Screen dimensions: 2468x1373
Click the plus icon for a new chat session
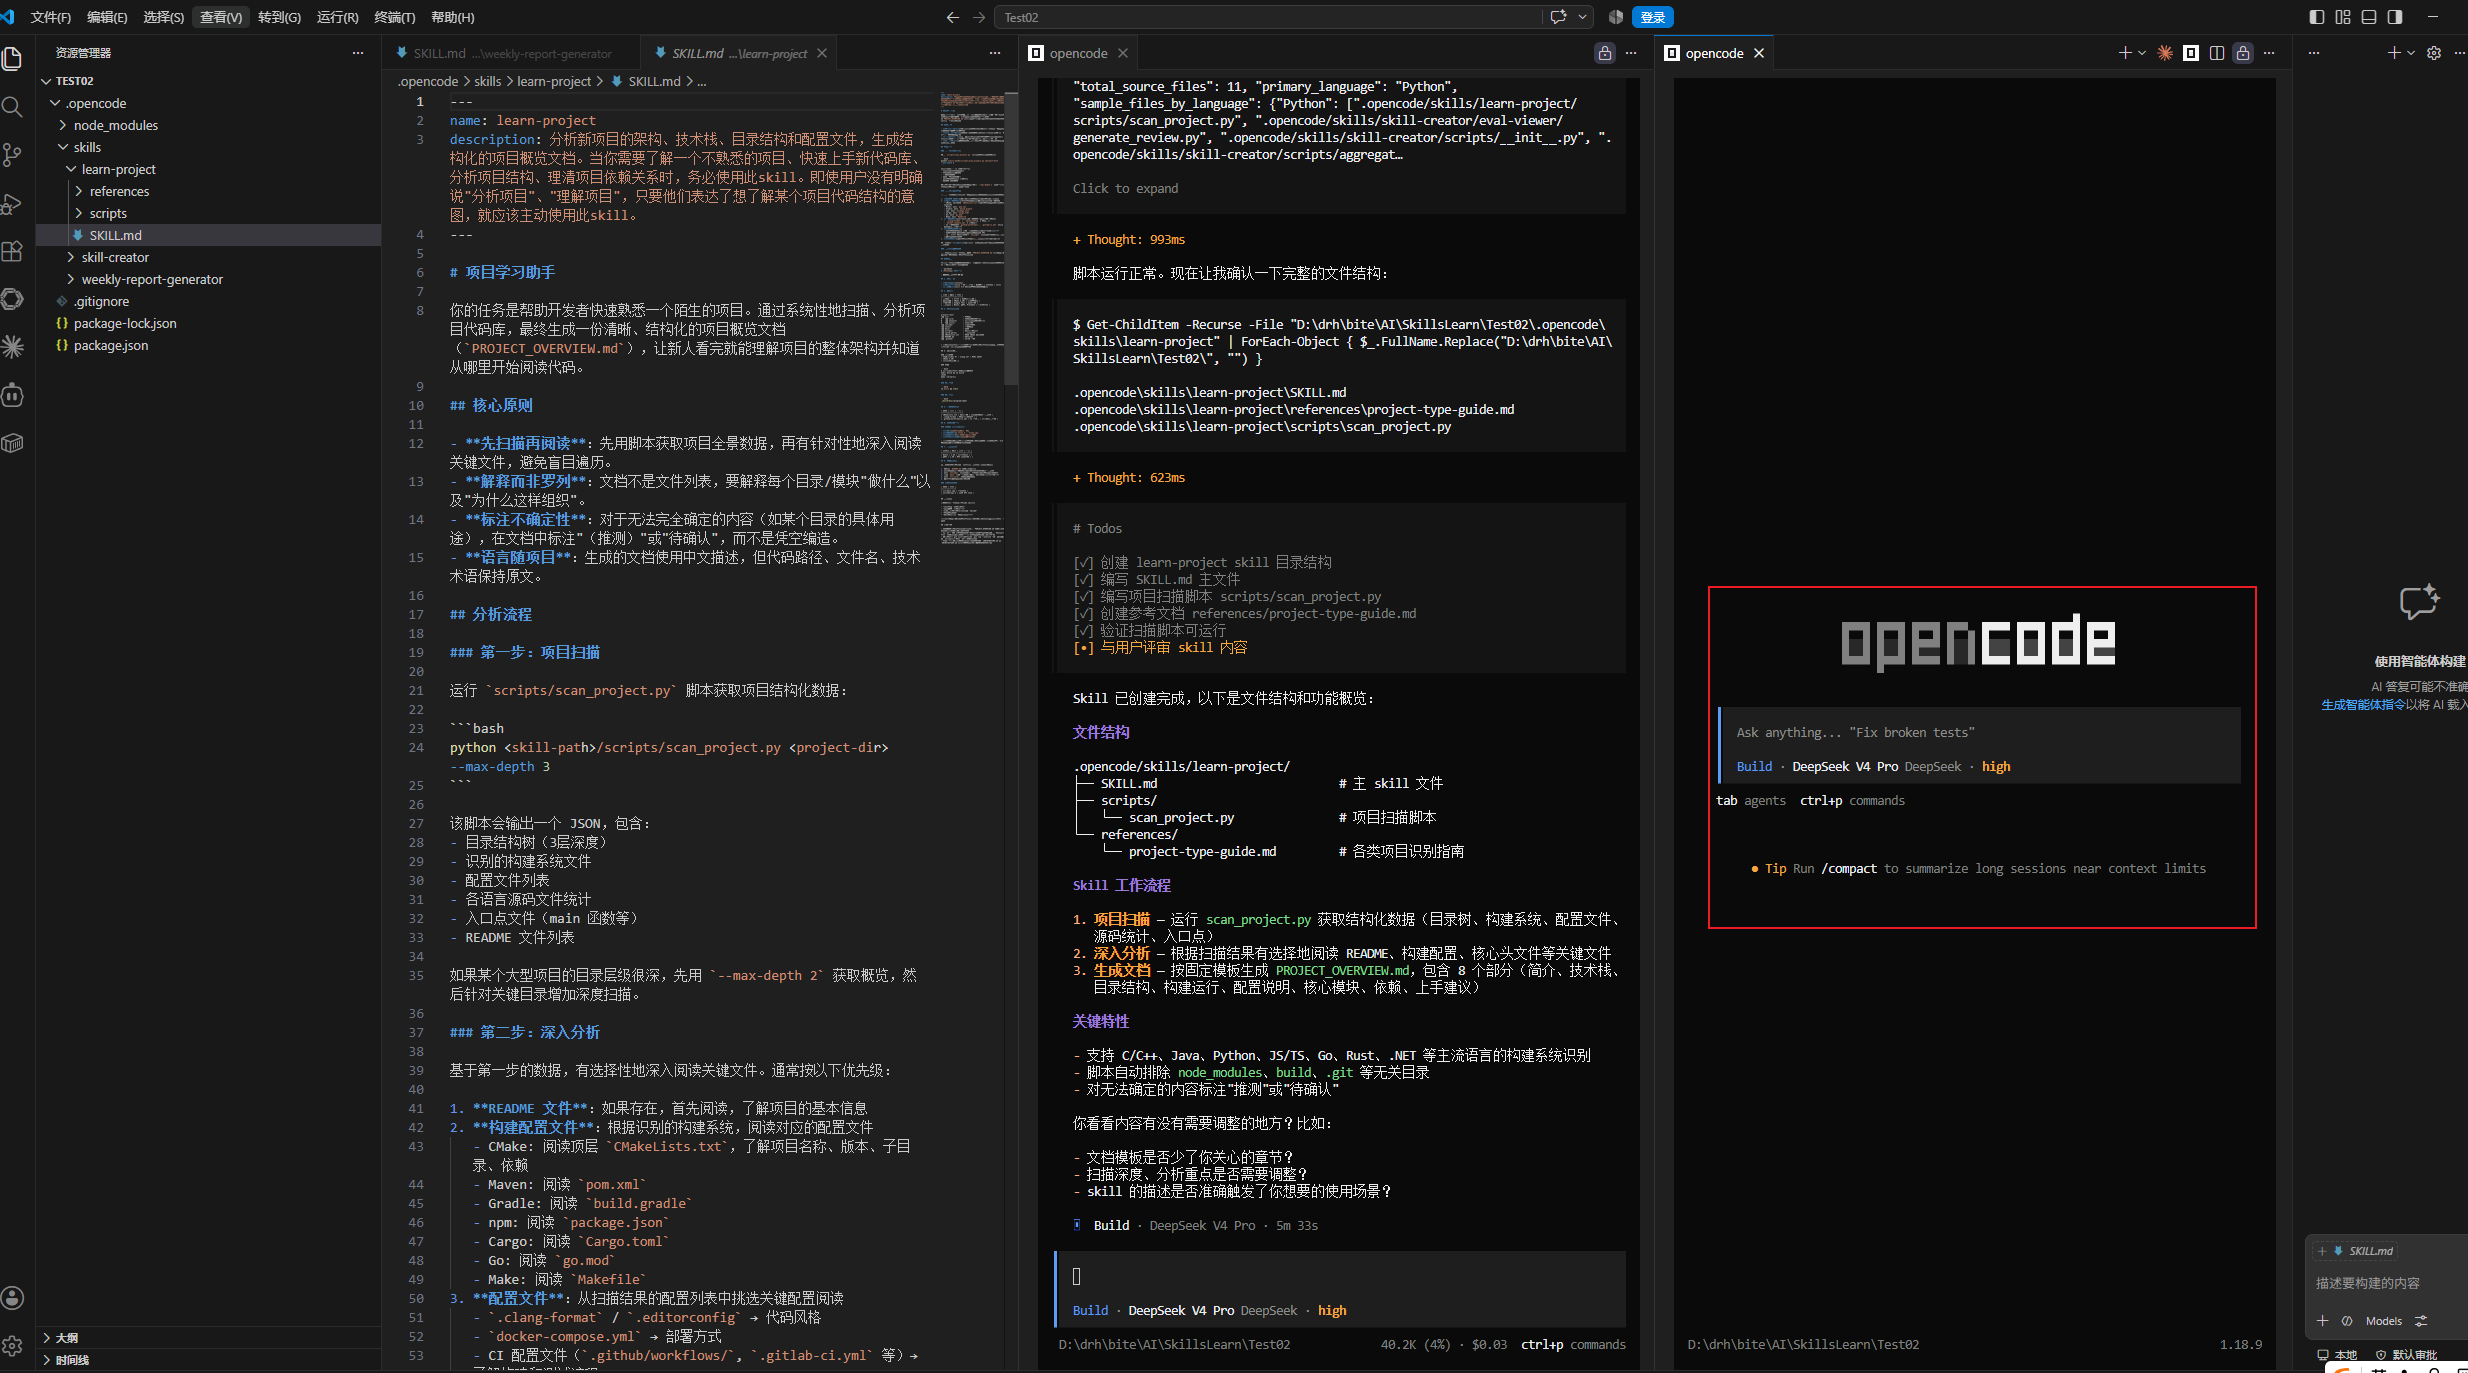point(2393,53)
